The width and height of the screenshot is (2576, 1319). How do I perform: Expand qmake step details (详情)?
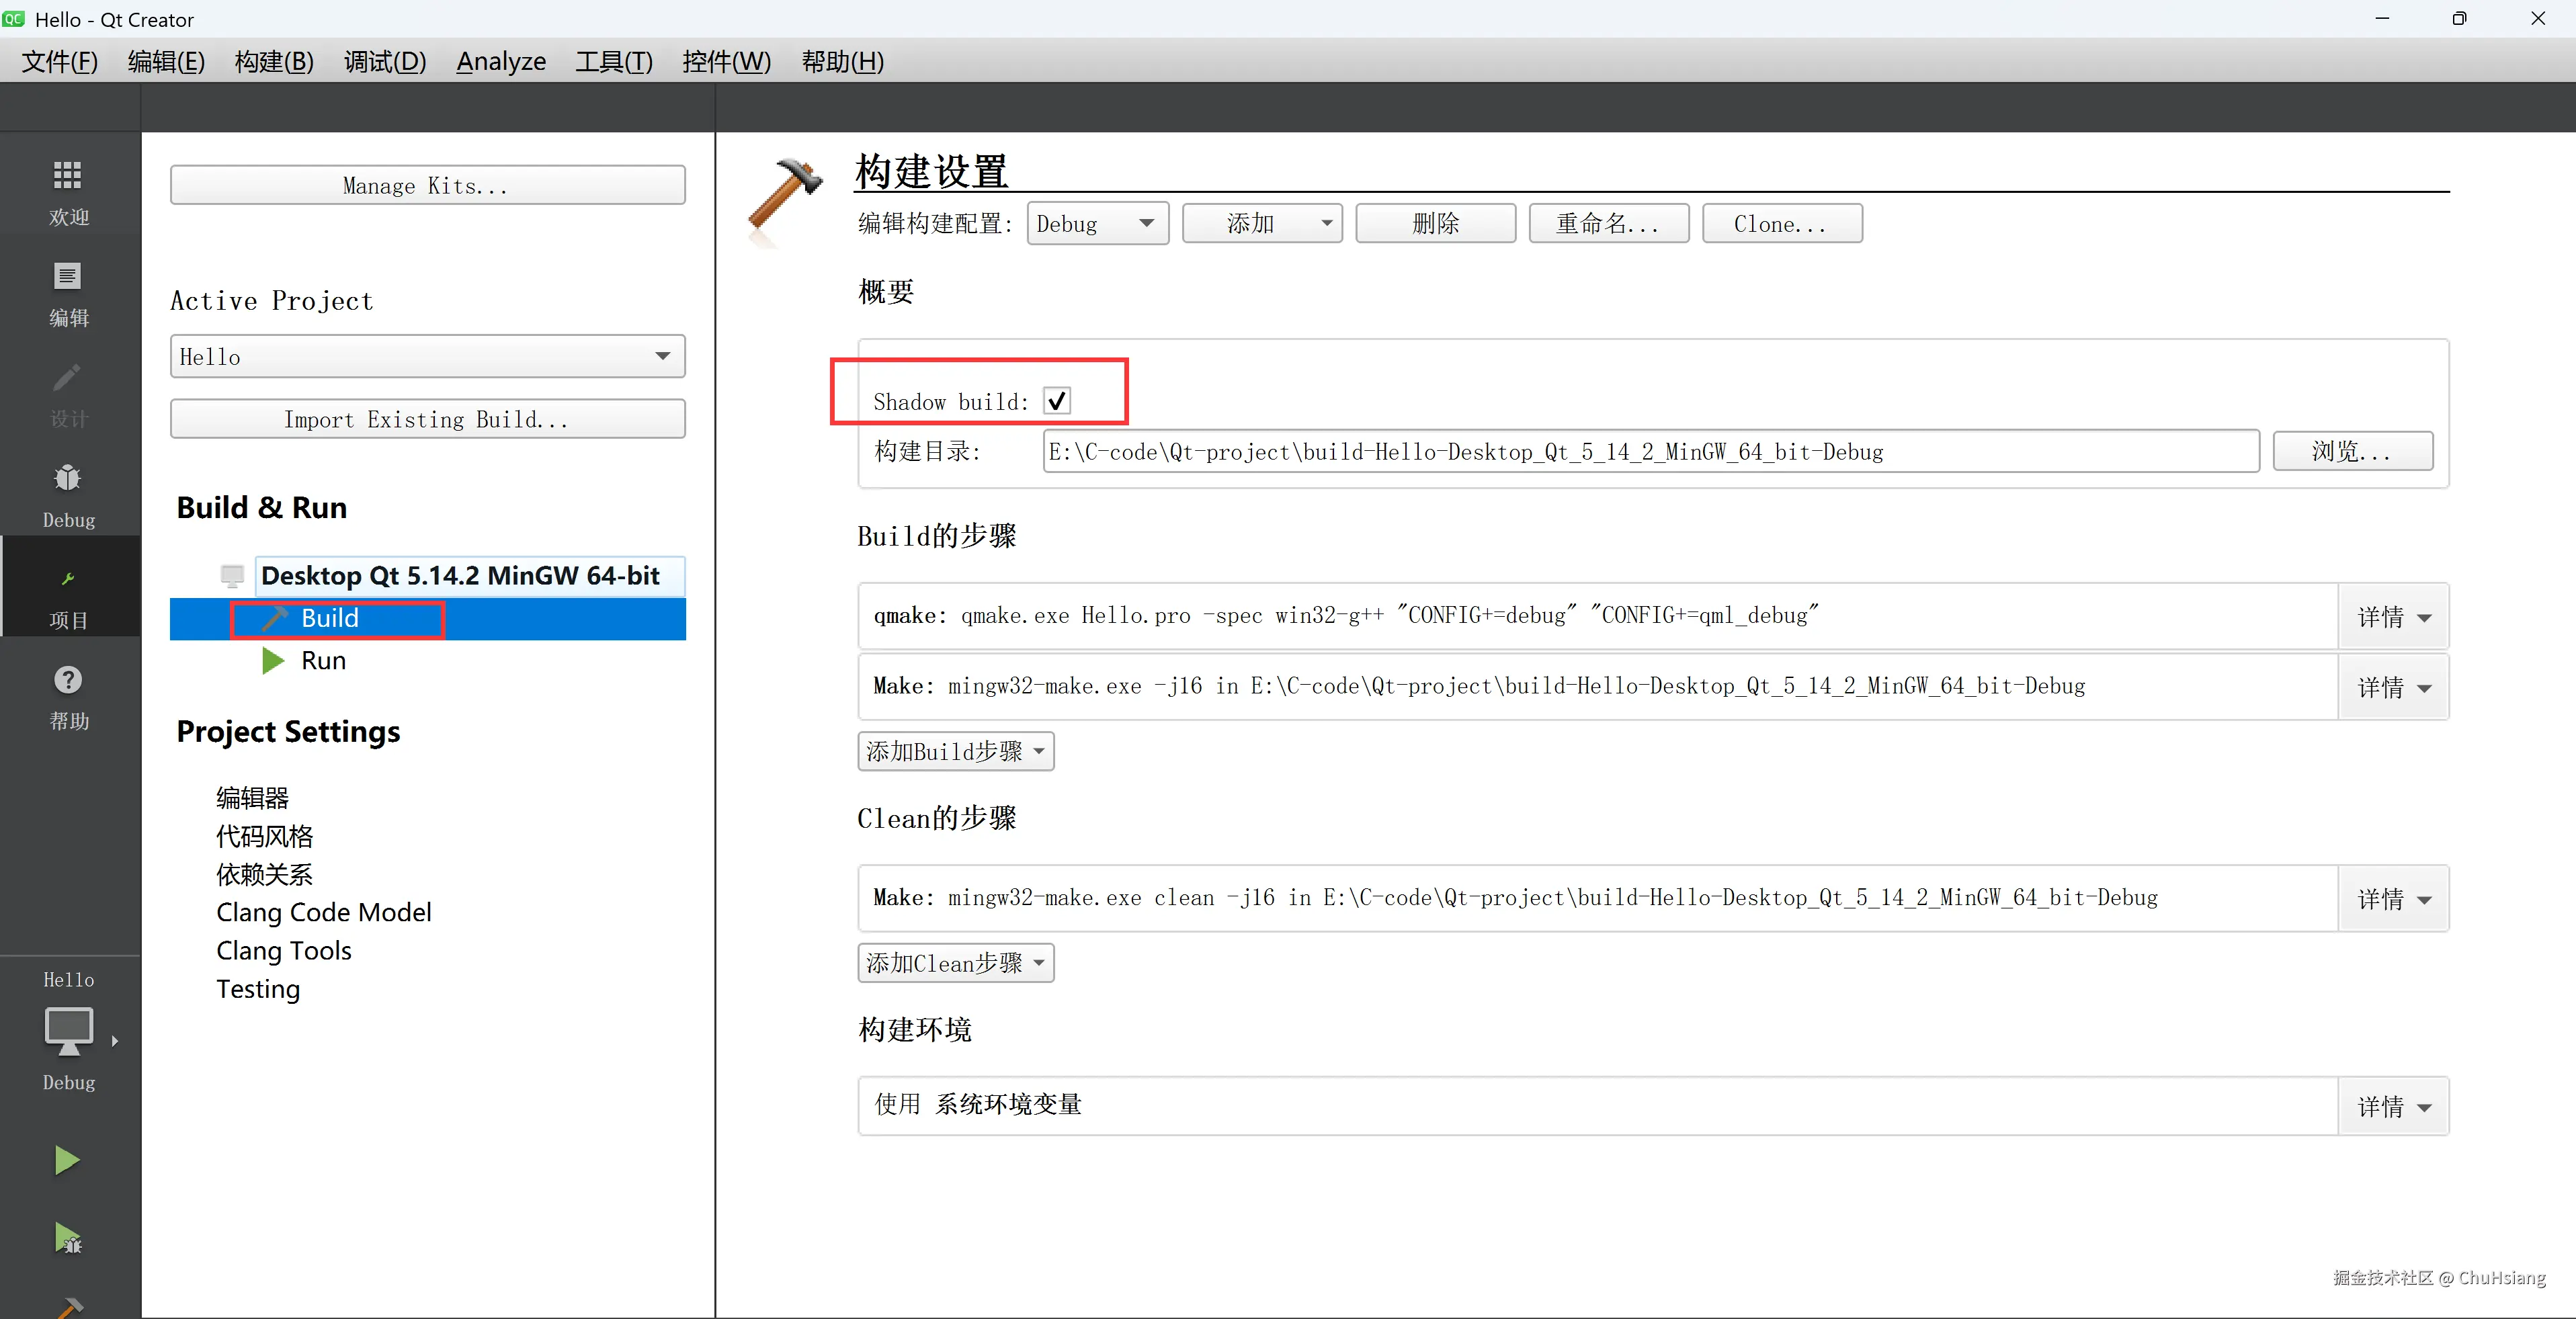2392,617
